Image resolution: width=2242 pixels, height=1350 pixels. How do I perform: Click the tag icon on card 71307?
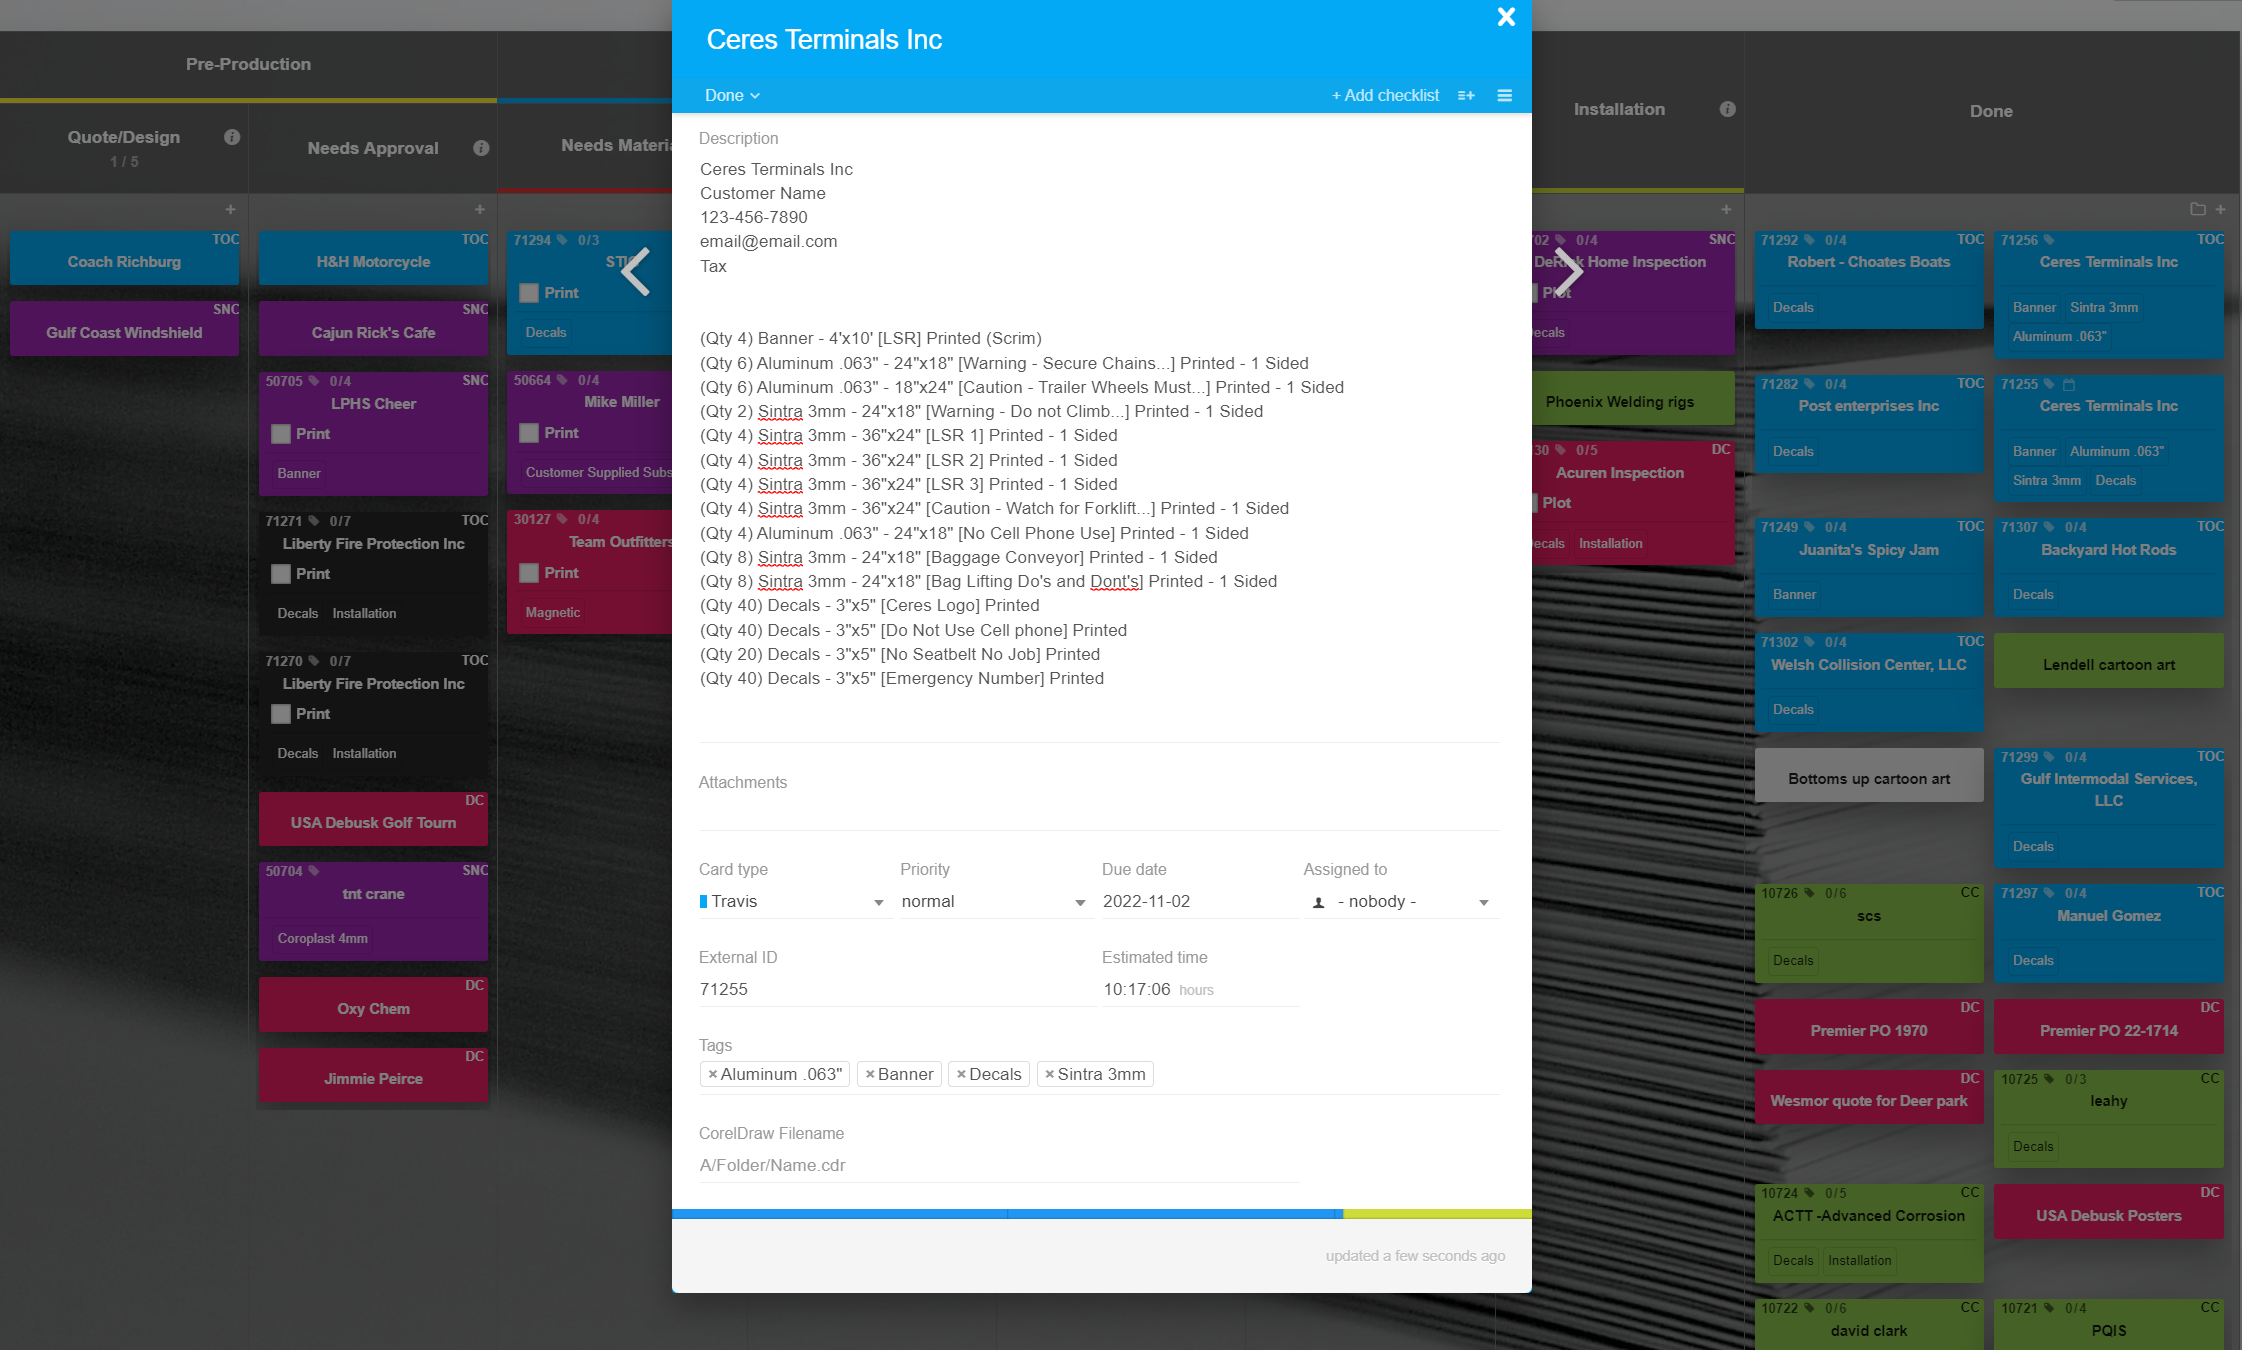(2048, 527)
